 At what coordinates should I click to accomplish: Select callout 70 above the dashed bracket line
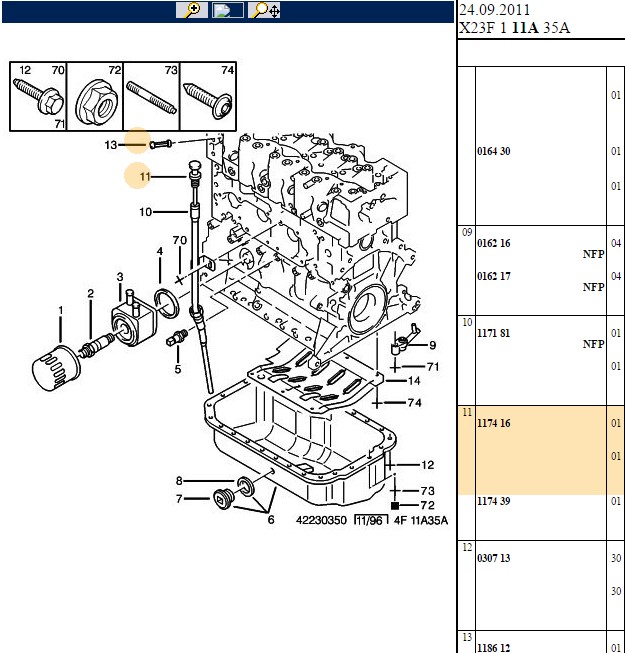[x=179, y=240]
